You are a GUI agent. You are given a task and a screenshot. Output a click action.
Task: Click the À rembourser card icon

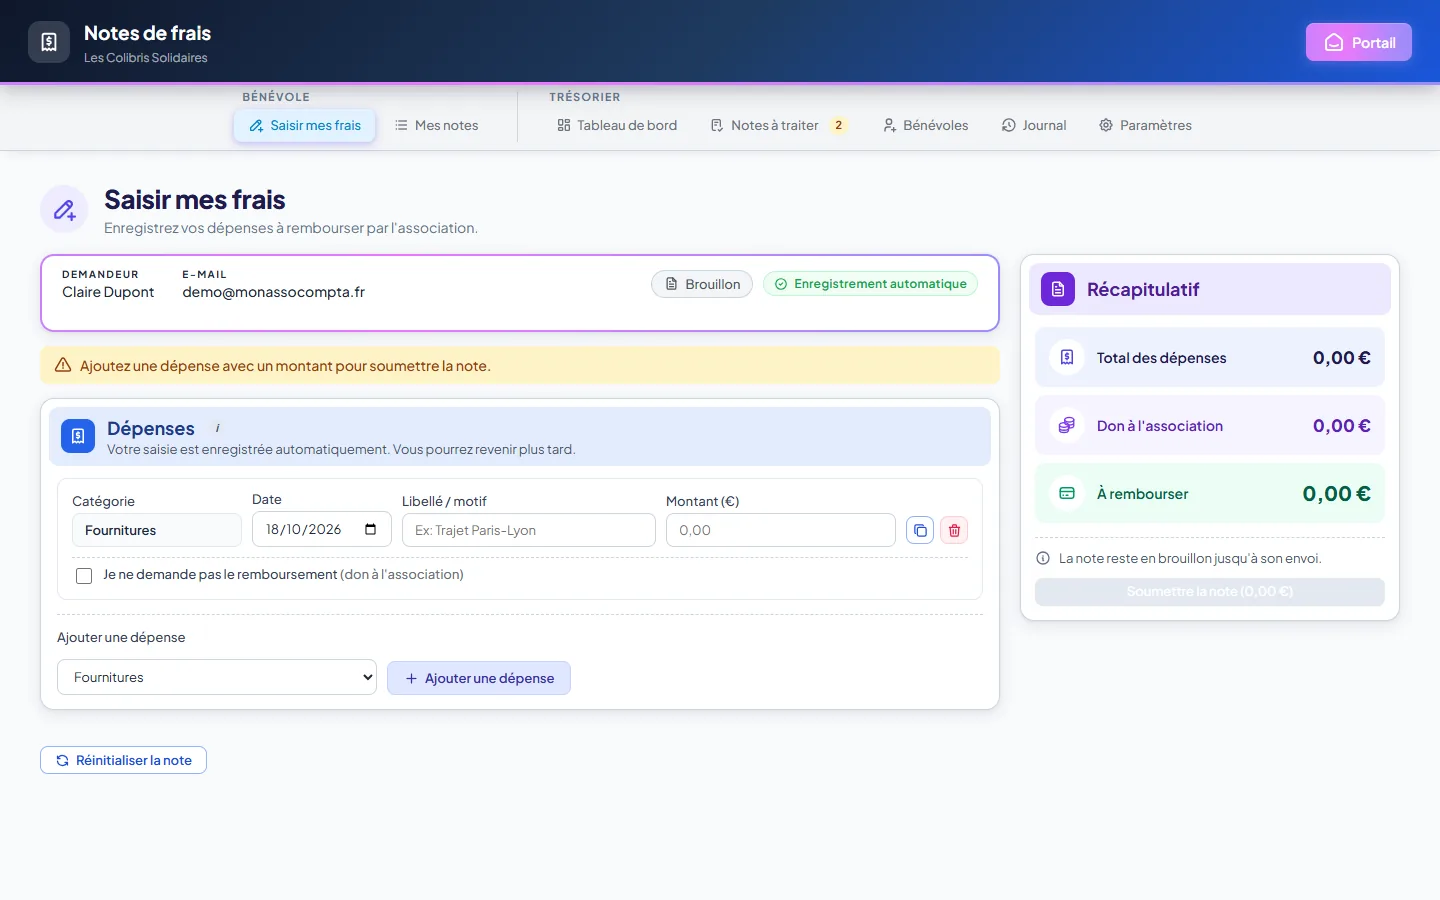pos(1067,493)
